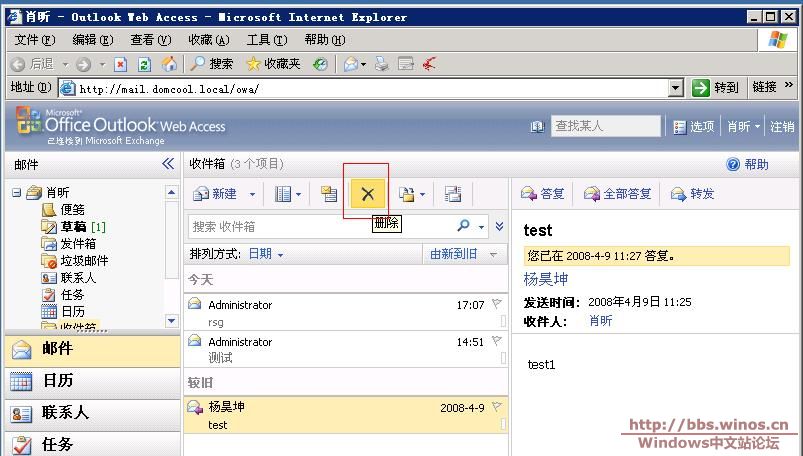
Task: Open the 收藏(A) menu
Action: [x=208, y=39]
